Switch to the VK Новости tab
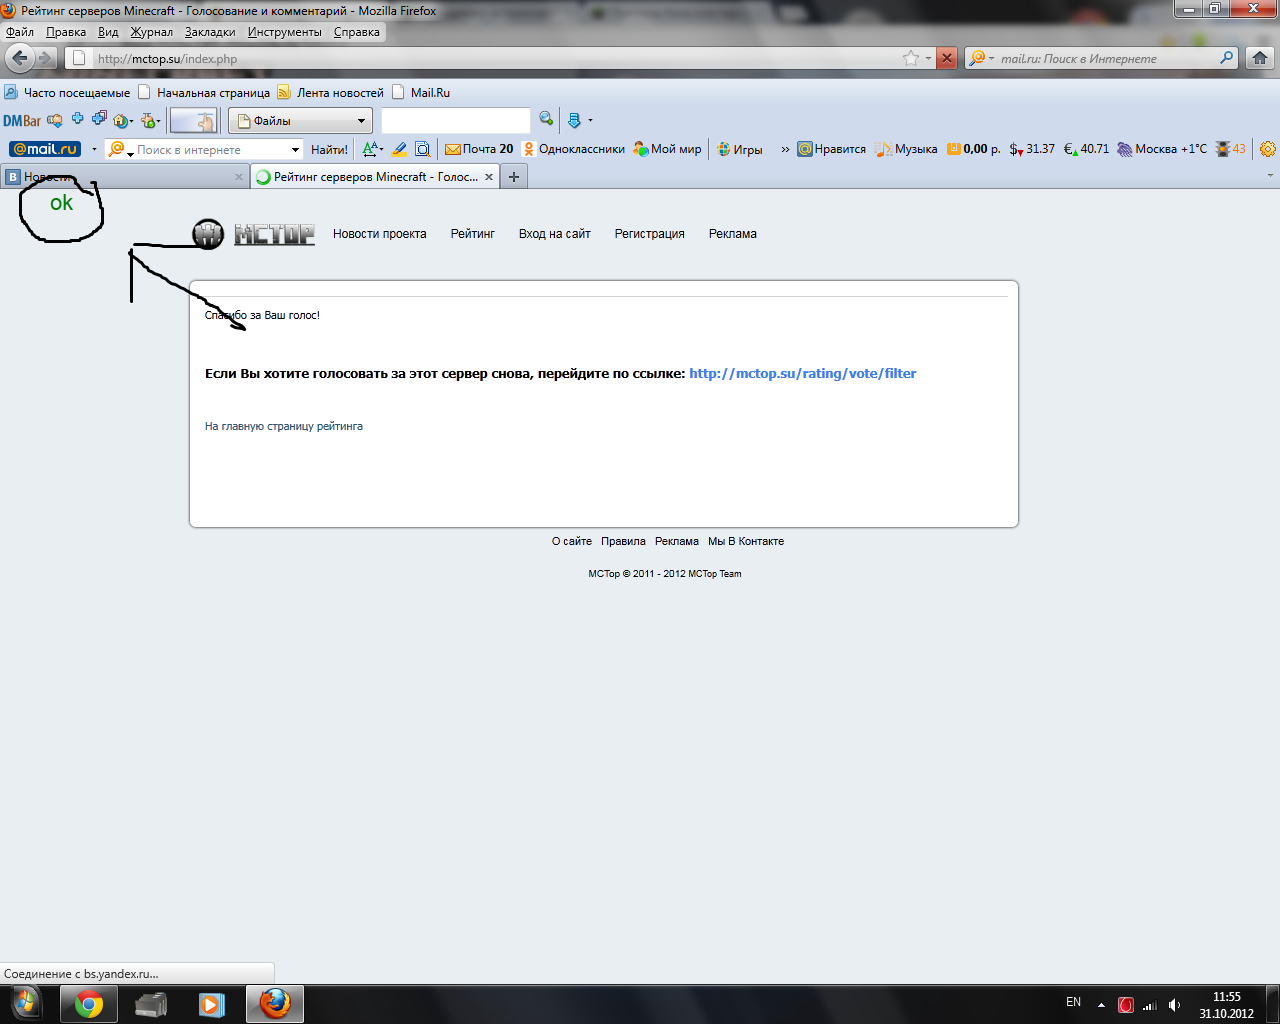1280x1024 pixels. click(x=120, y=177)
